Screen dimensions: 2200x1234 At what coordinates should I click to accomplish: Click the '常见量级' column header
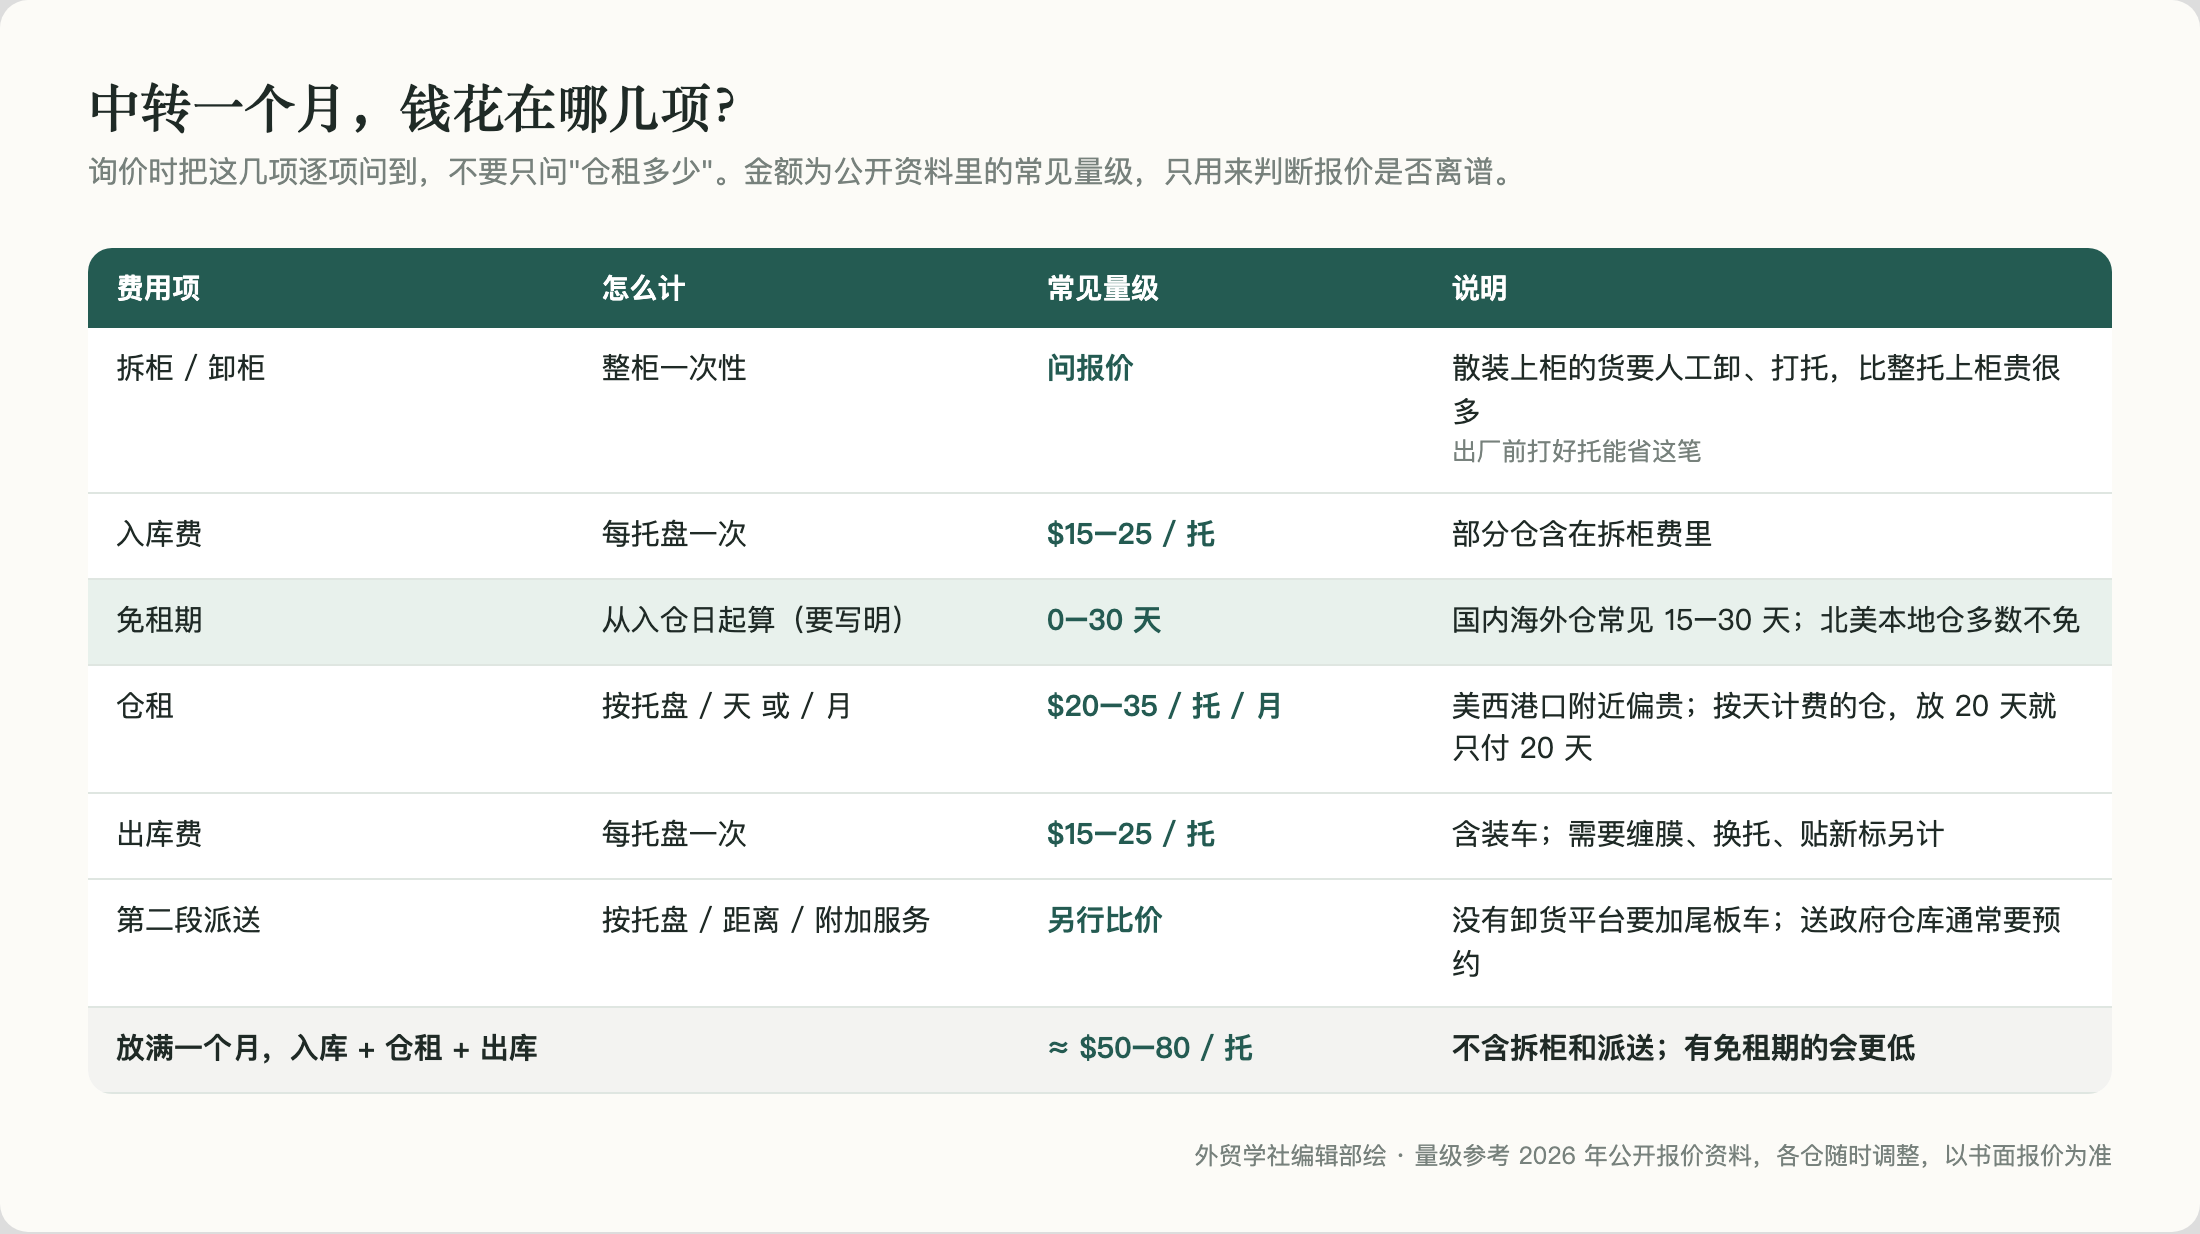pos(1102,288)
